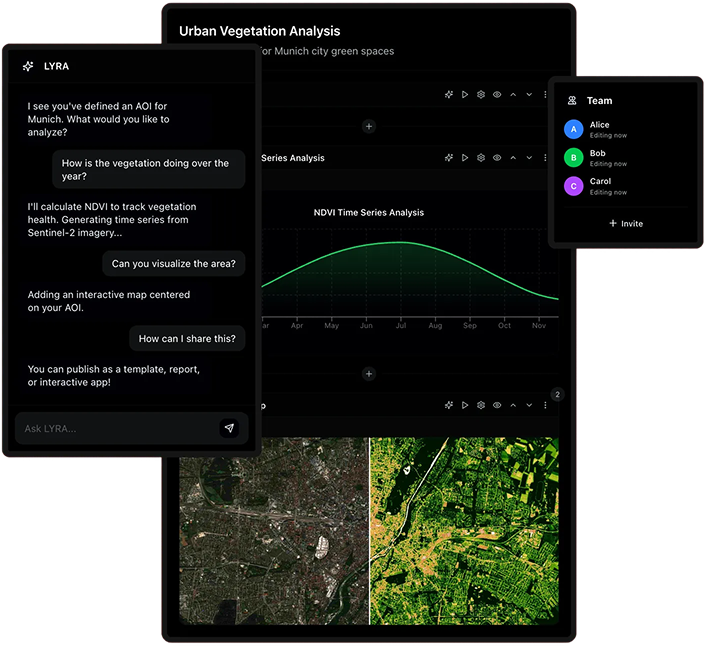Open settings for the NDVI Time Series cell
This screenshot has height=647, width=705.
(481, 158)
